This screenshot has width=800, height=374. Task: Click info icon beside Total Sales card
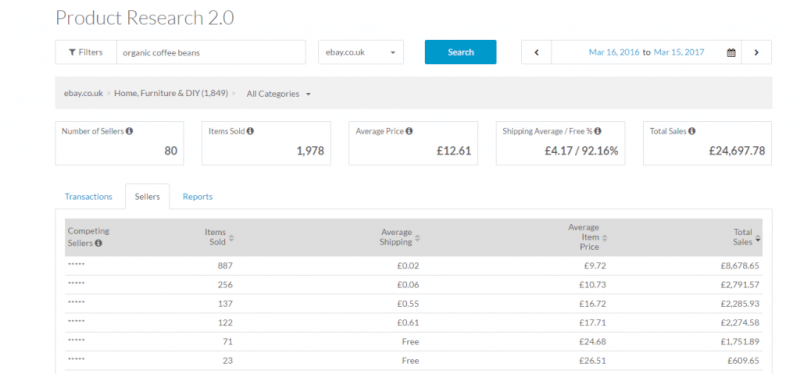click(x=691, y=131)
